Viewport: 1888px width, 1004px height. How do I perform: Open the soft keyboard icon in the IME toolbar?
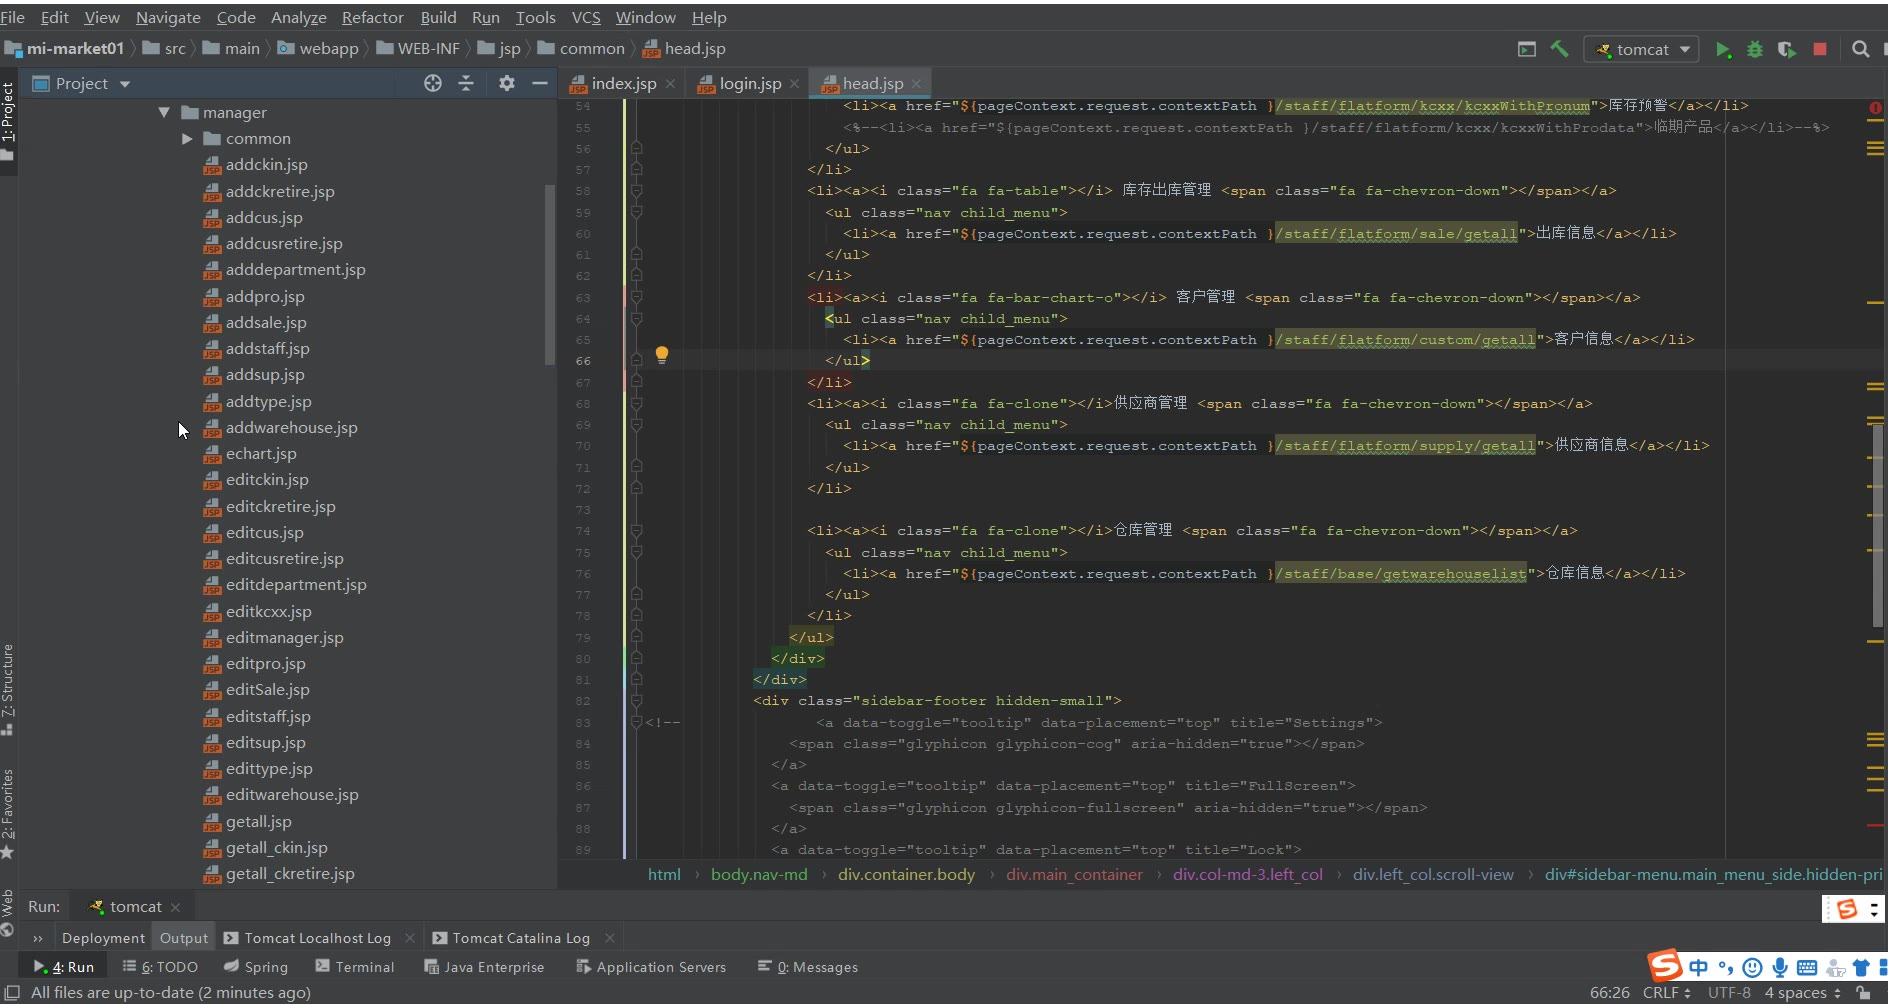[x=1807, y=967]
